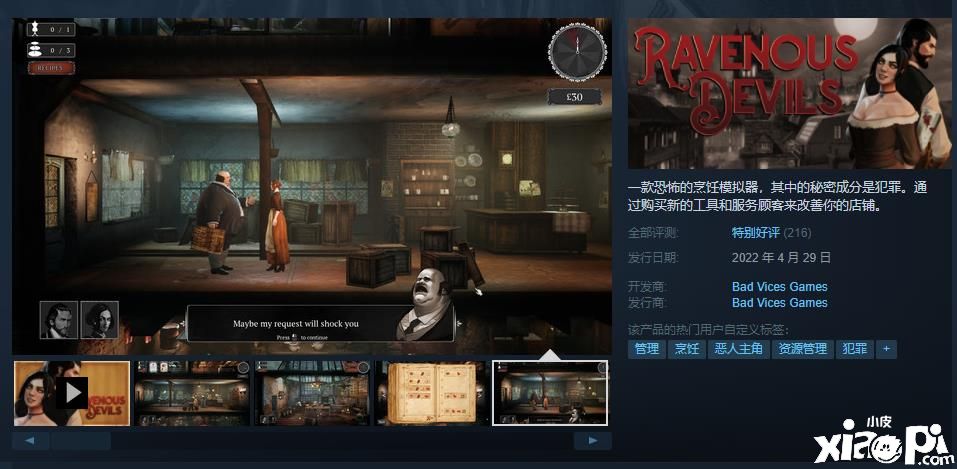Select the third screenshot thumbnail with greenhouse room
The width and height of the screenshot is (957, 469).
click(312, 393)
